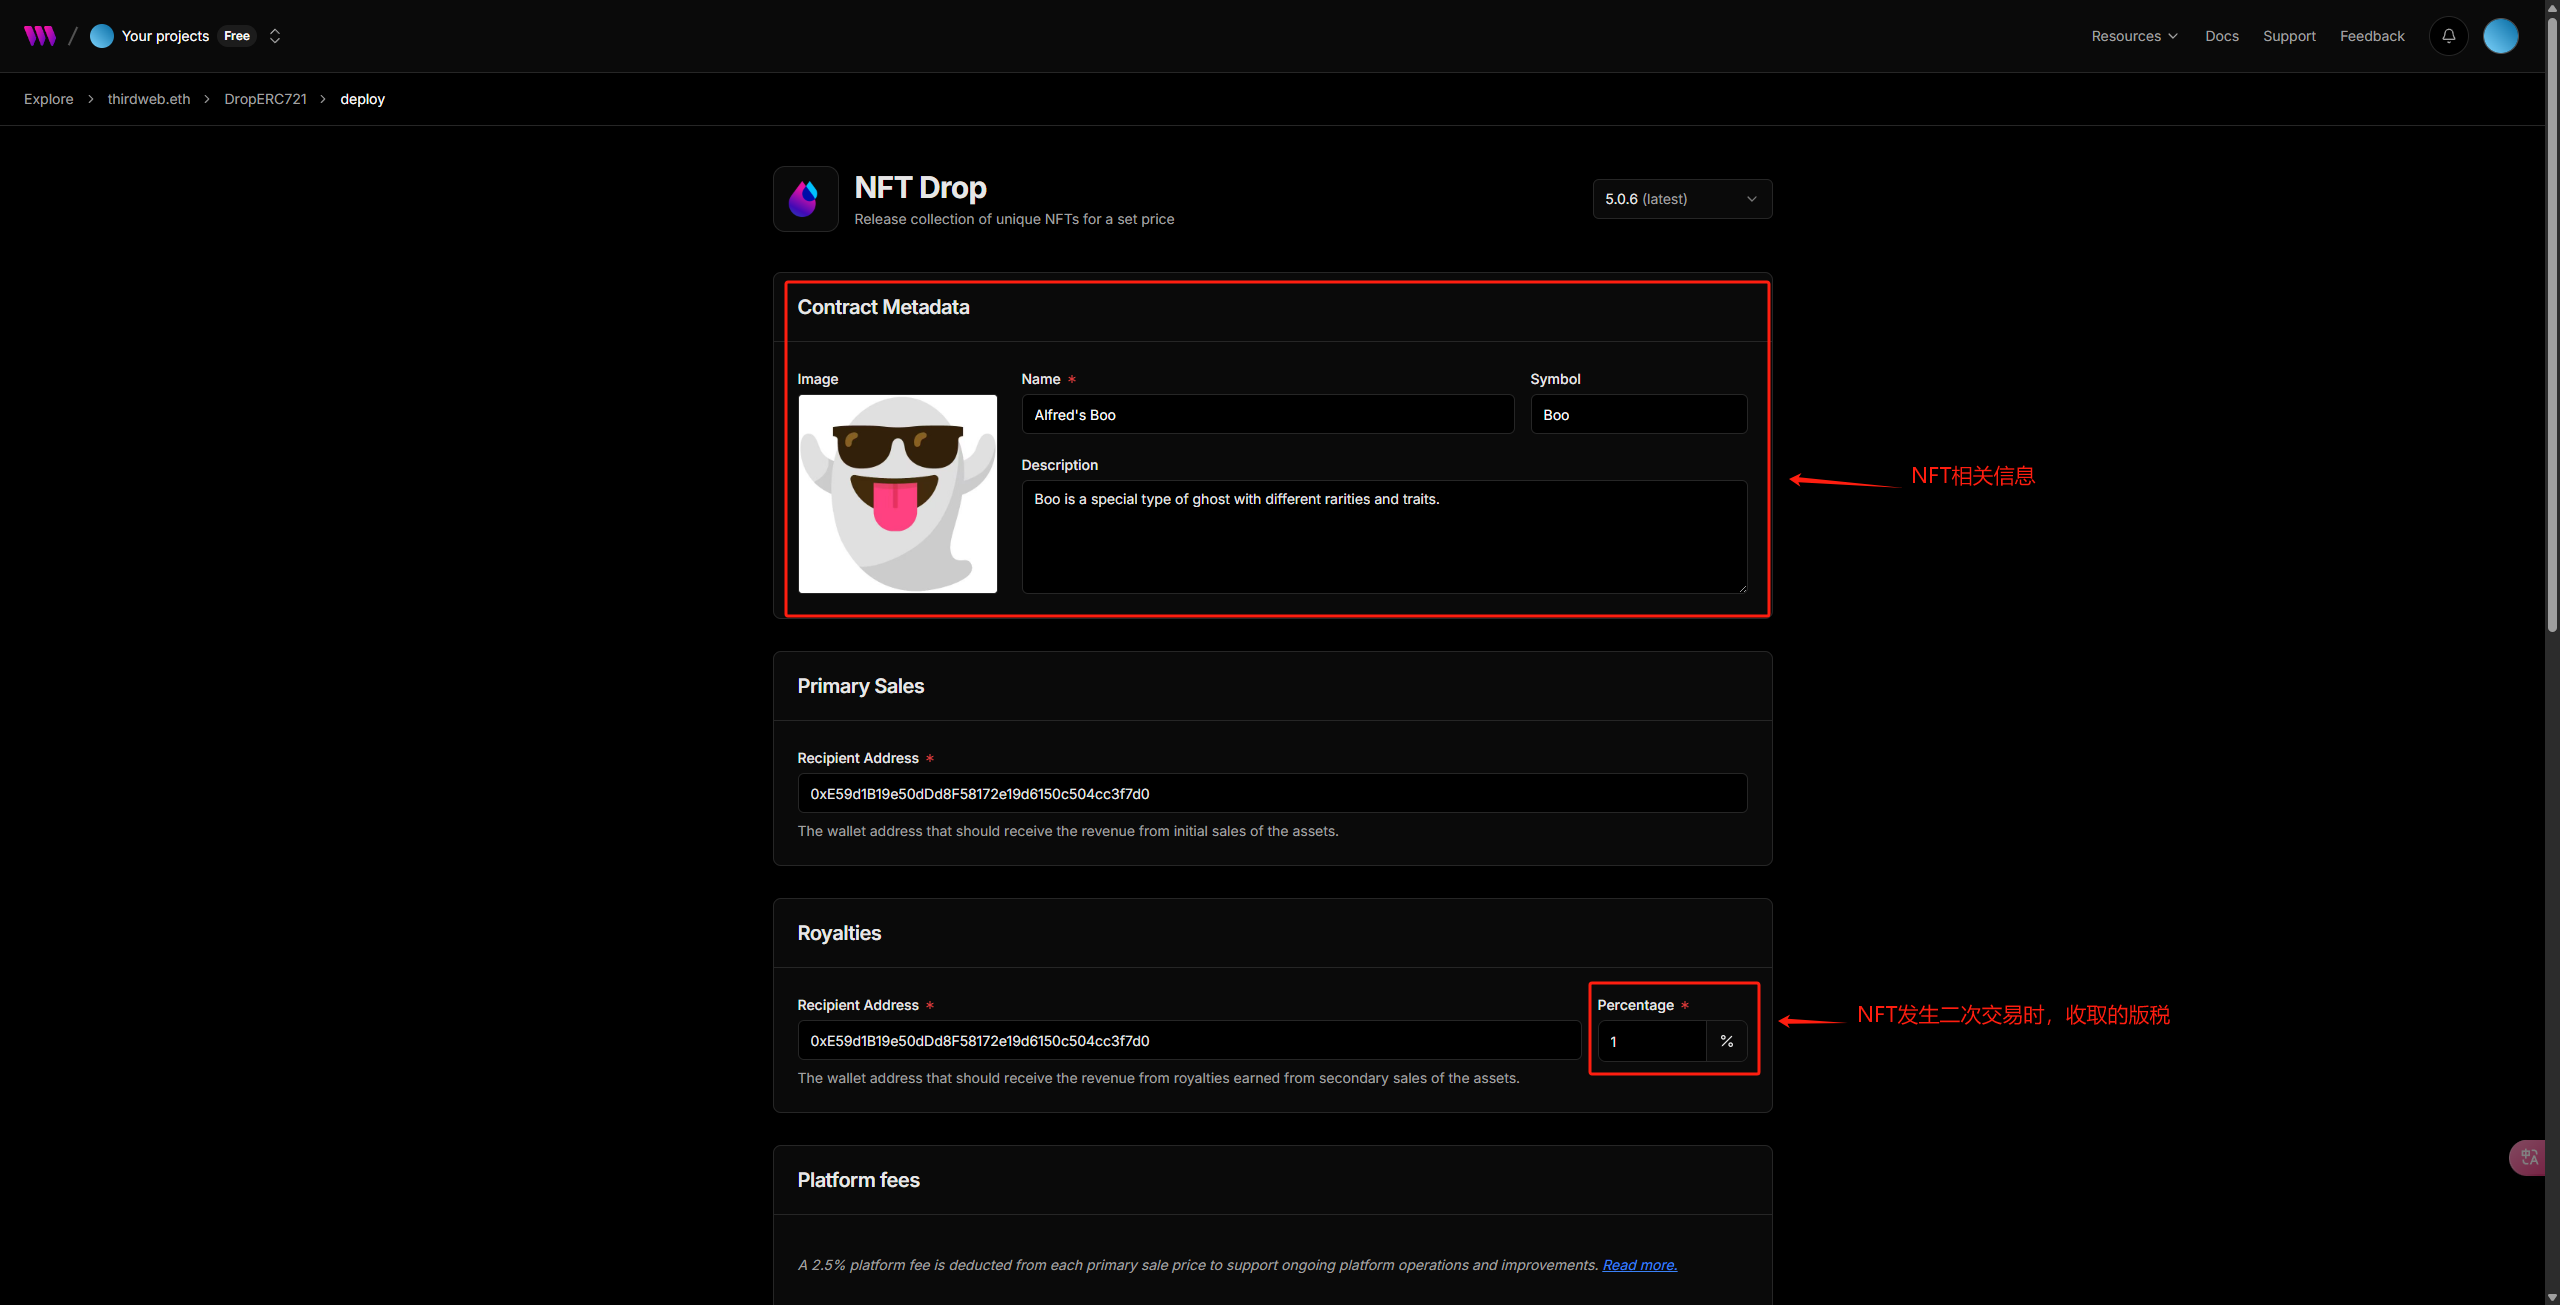2560x1305 pixels.
Task: Click the percent sign icon
Action: click(x=1726, y=1041)
